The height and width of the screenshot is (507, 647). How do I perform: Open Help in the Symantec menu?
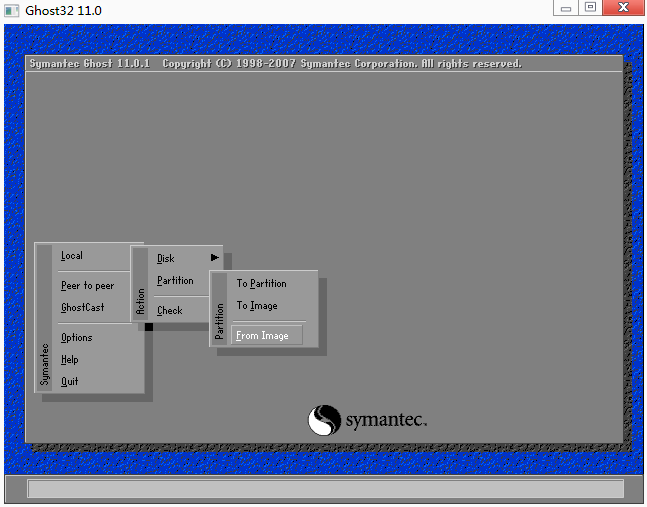click(70, 359)
